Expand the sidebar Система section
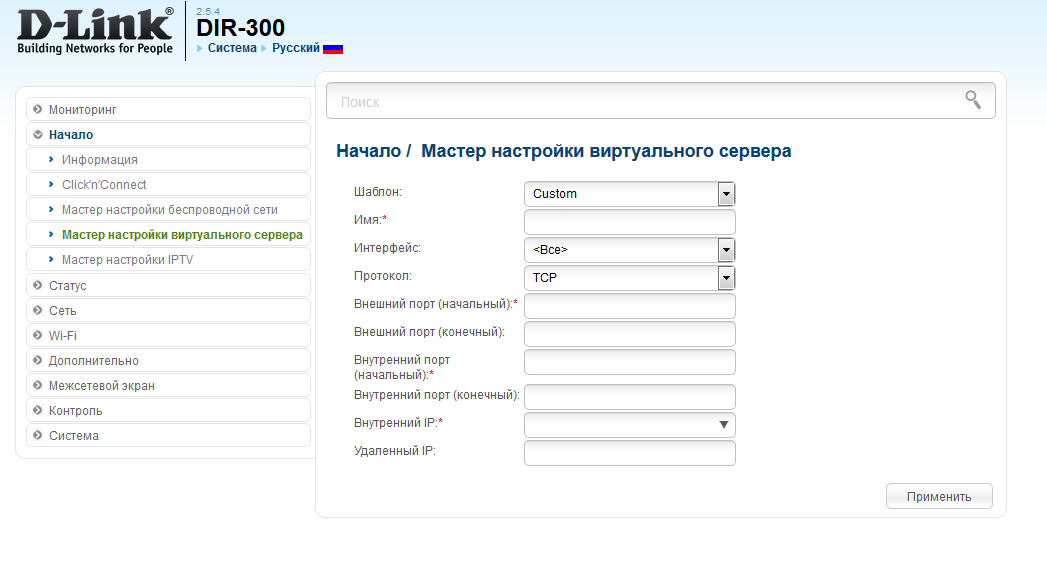This screenshot has height=564, width=1047. tap(168, 435)
